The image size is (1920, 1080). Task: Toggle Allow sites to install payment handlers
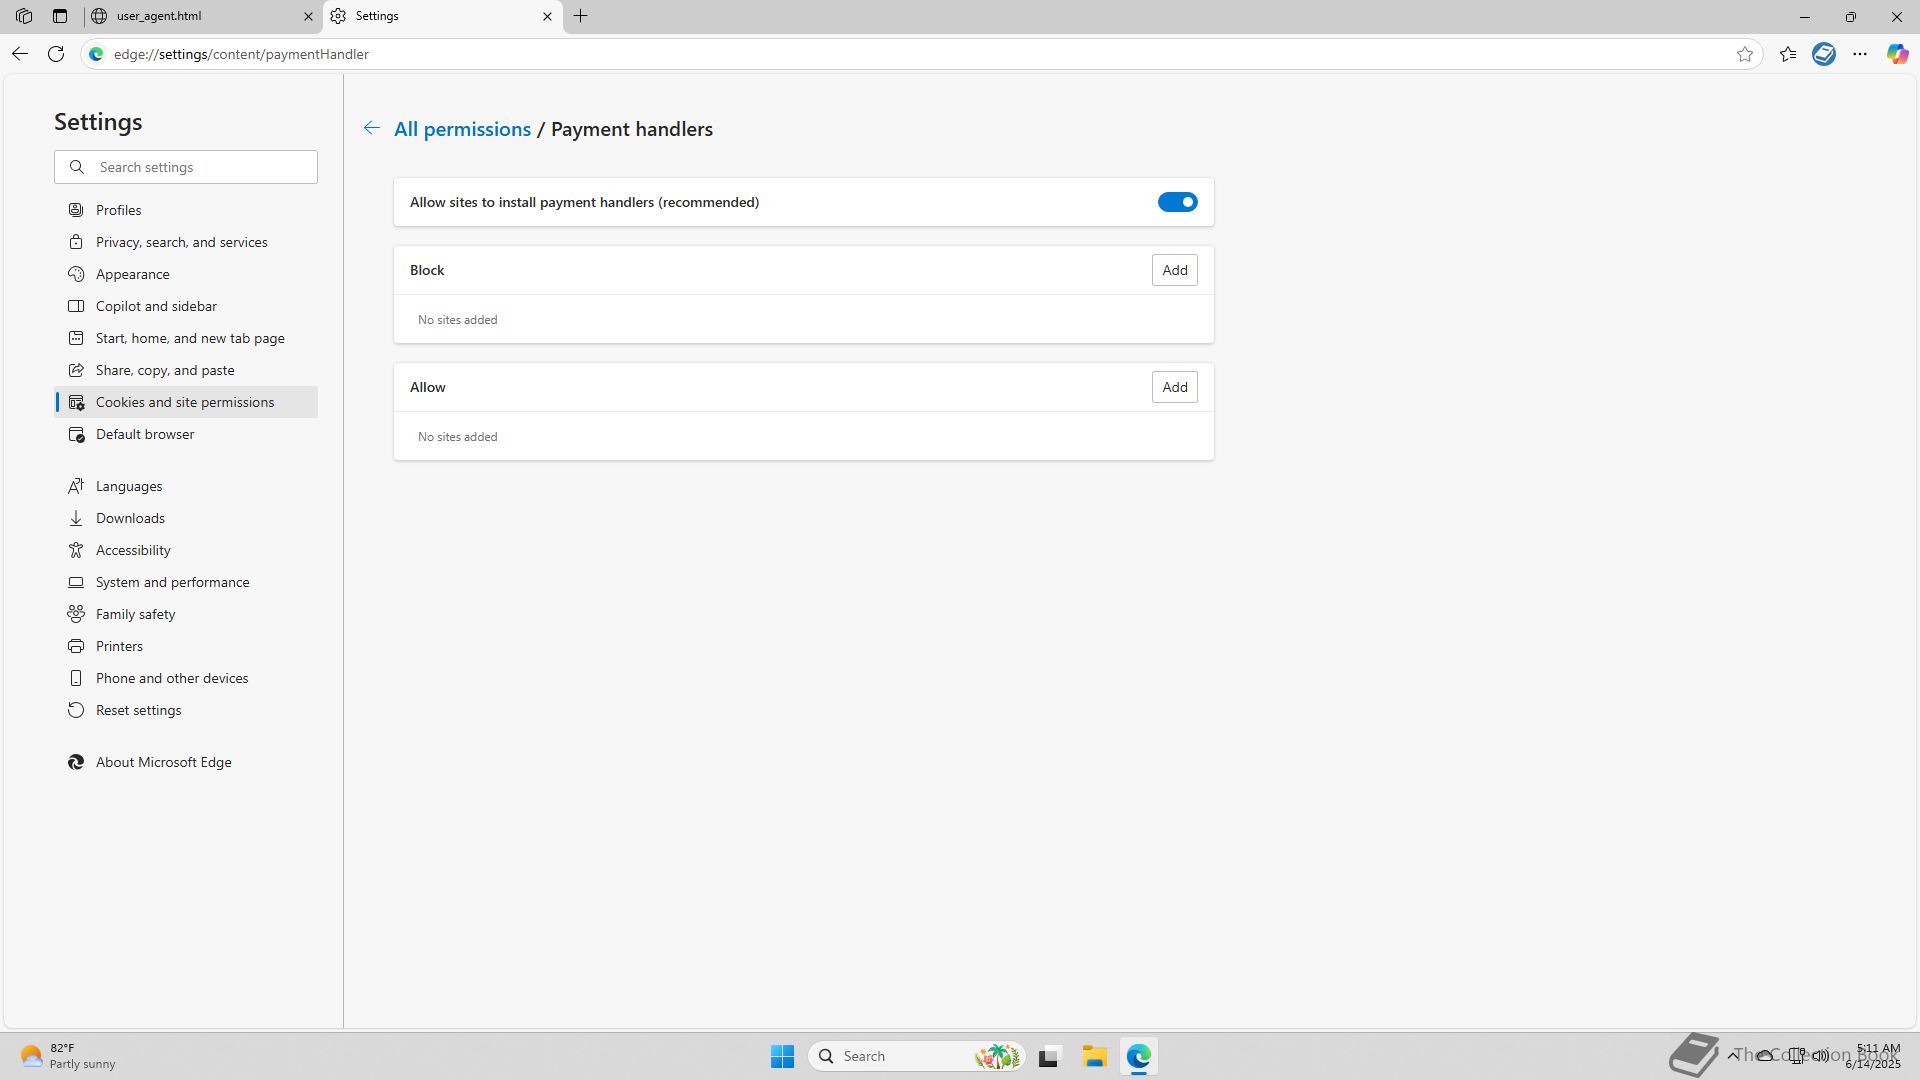[x=1177, y=202]
